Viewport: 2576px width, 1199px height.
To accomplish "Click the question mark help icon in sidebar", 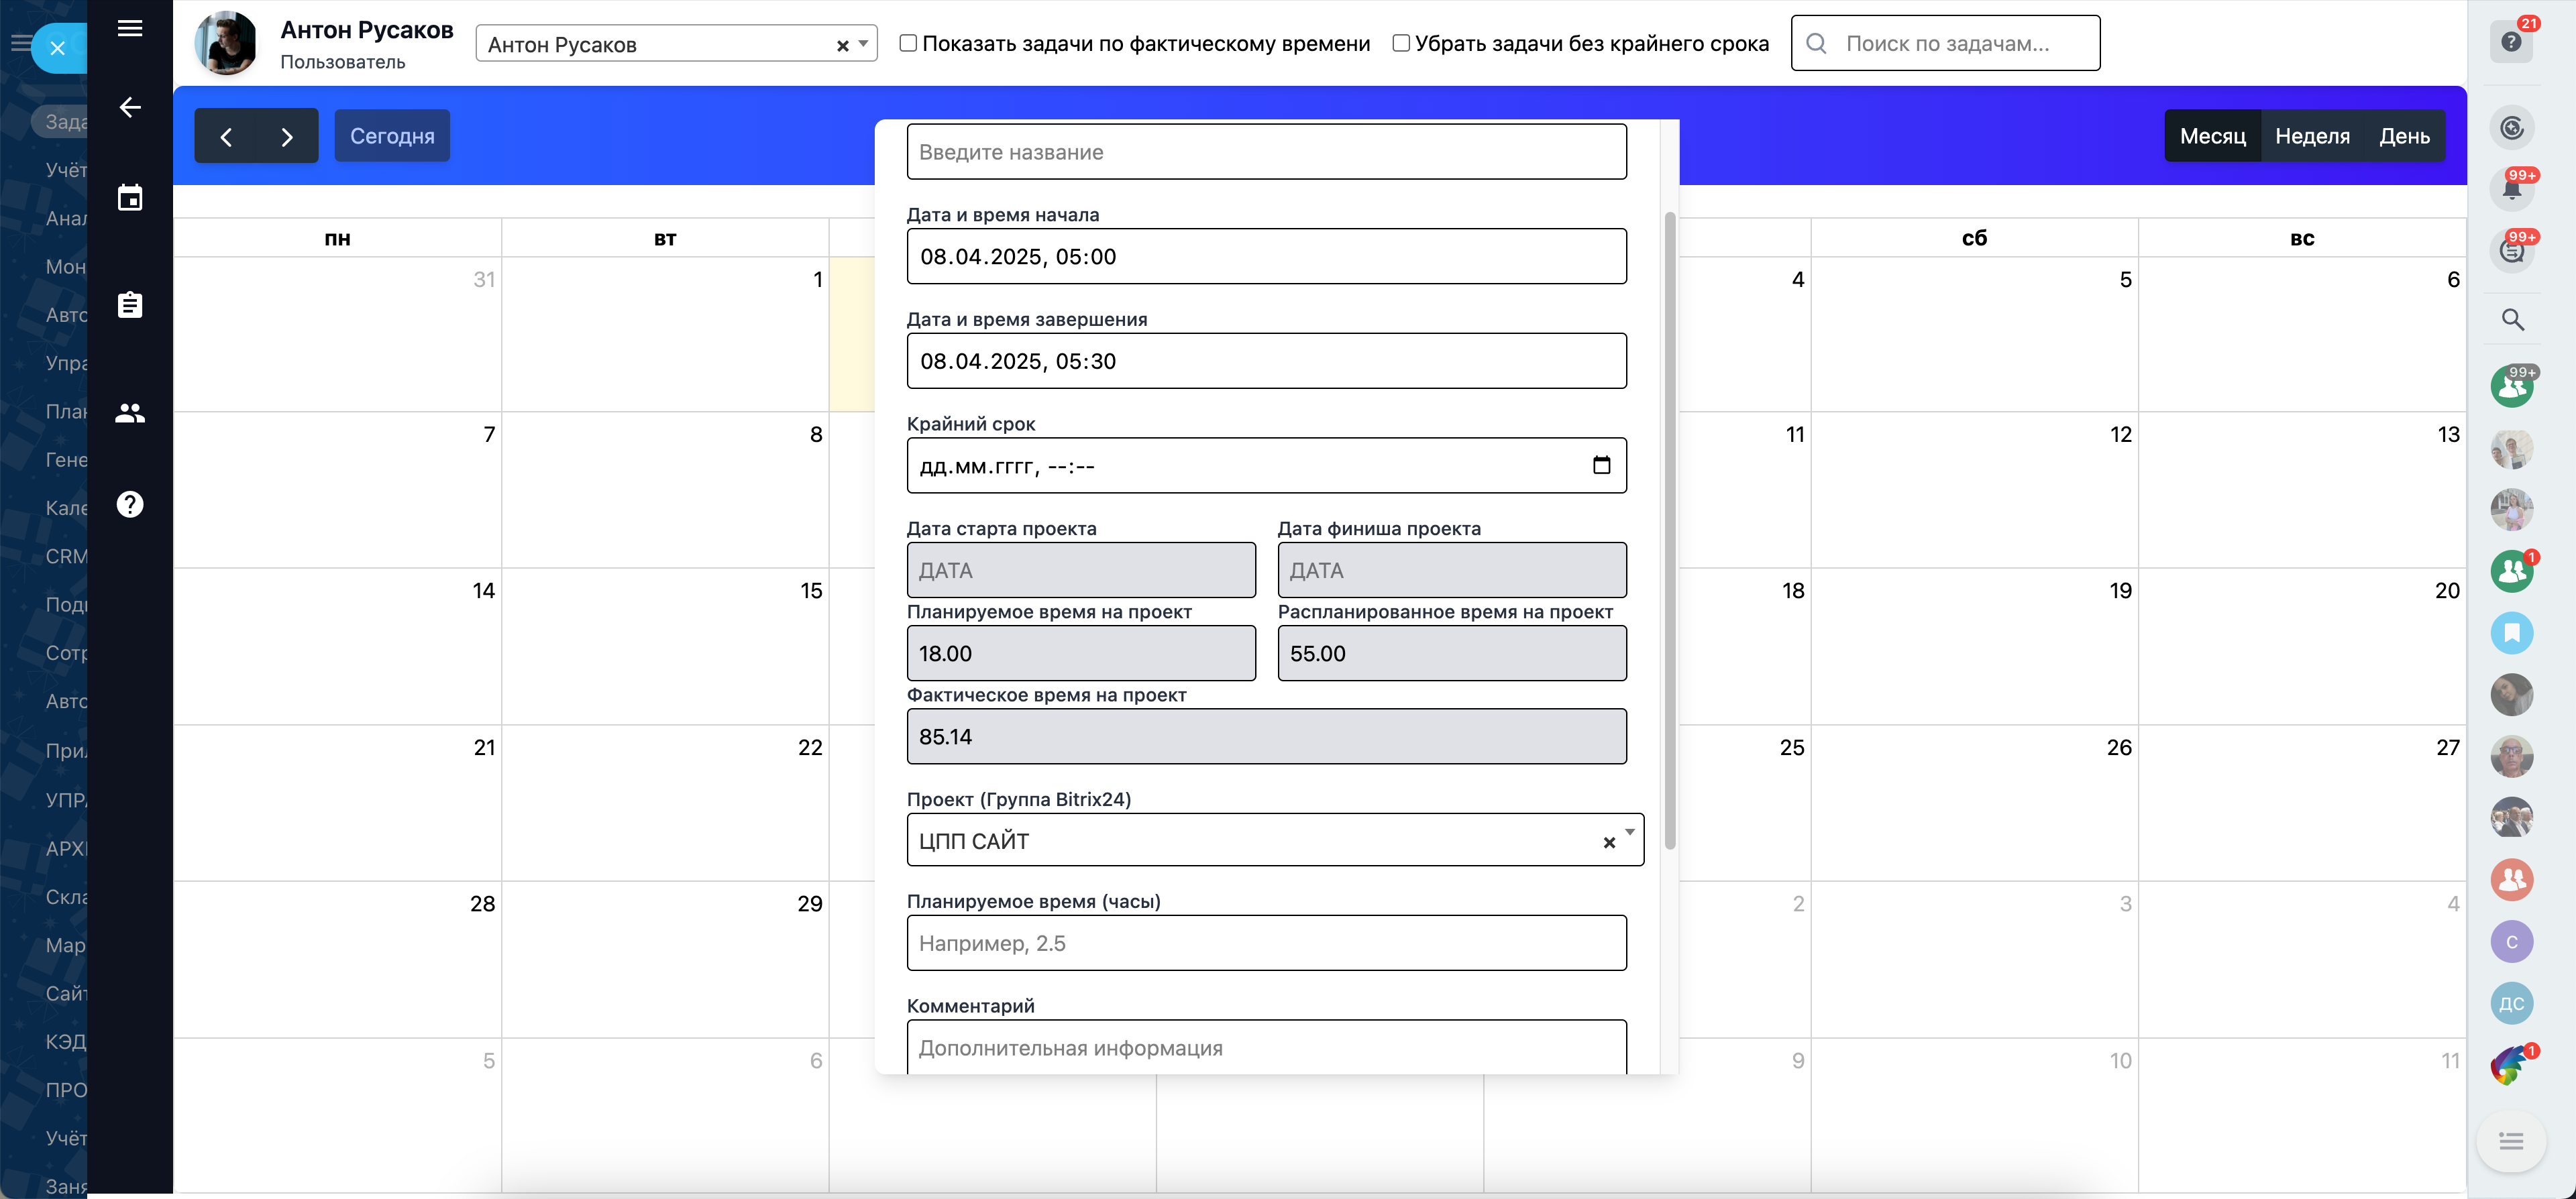I will tap(130, 504).
